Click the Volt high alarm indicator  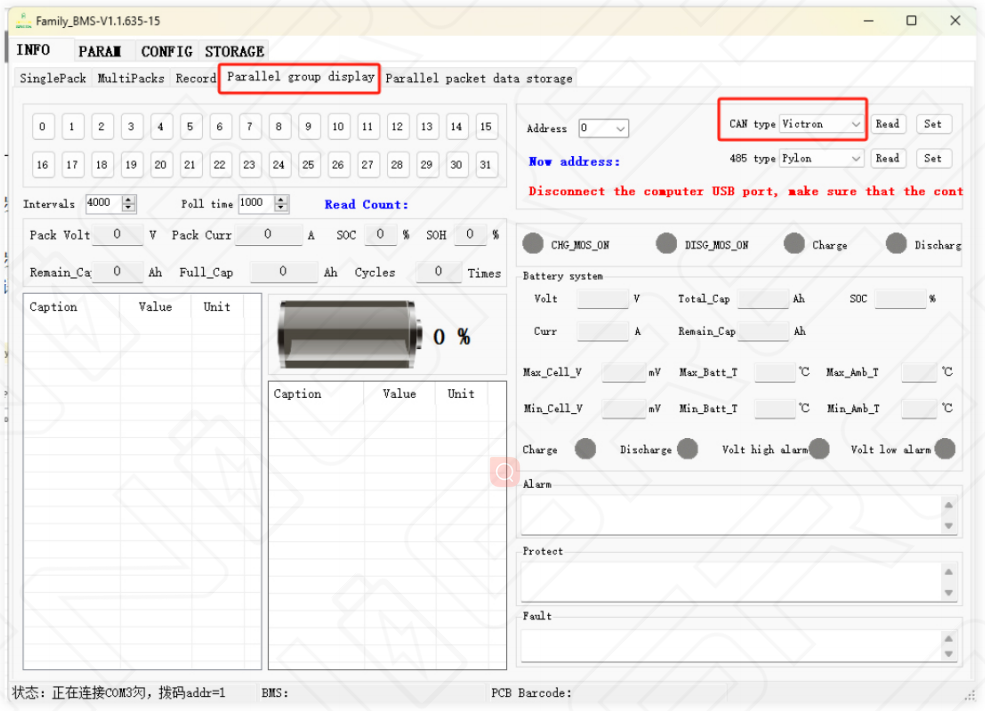click(819, 449)
